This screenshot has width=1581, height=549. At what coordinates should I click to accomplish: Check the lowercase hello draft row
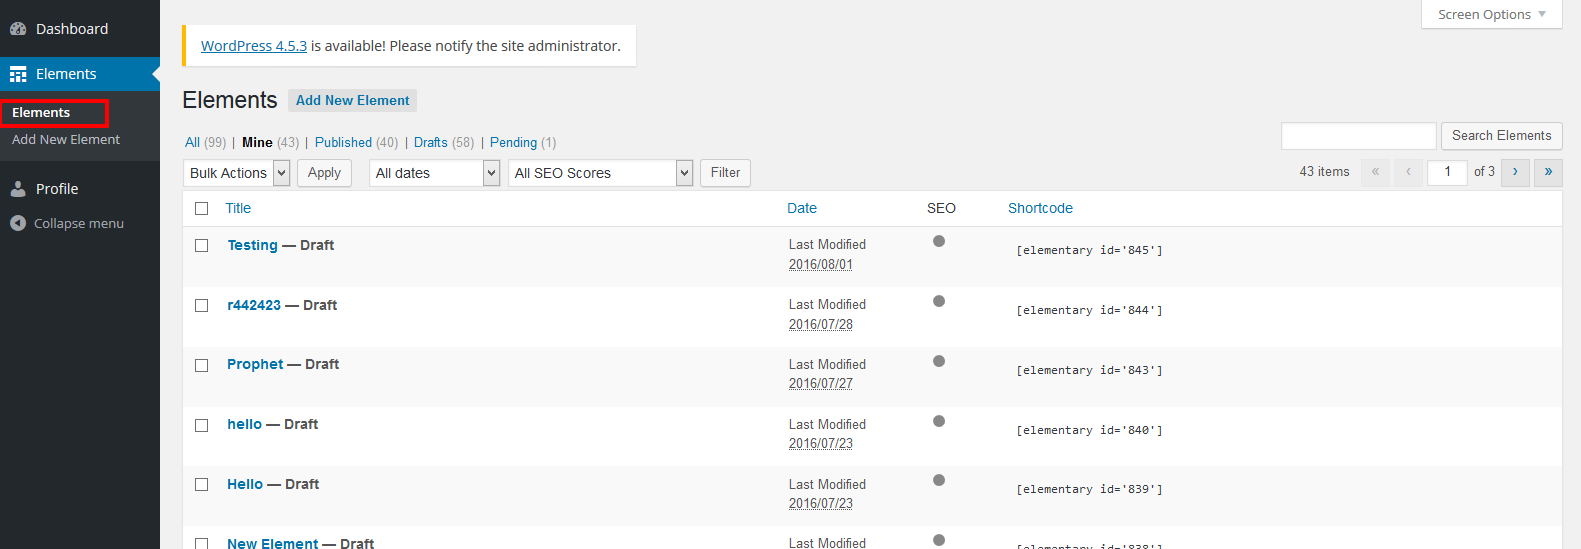click(x=202, y=425)
